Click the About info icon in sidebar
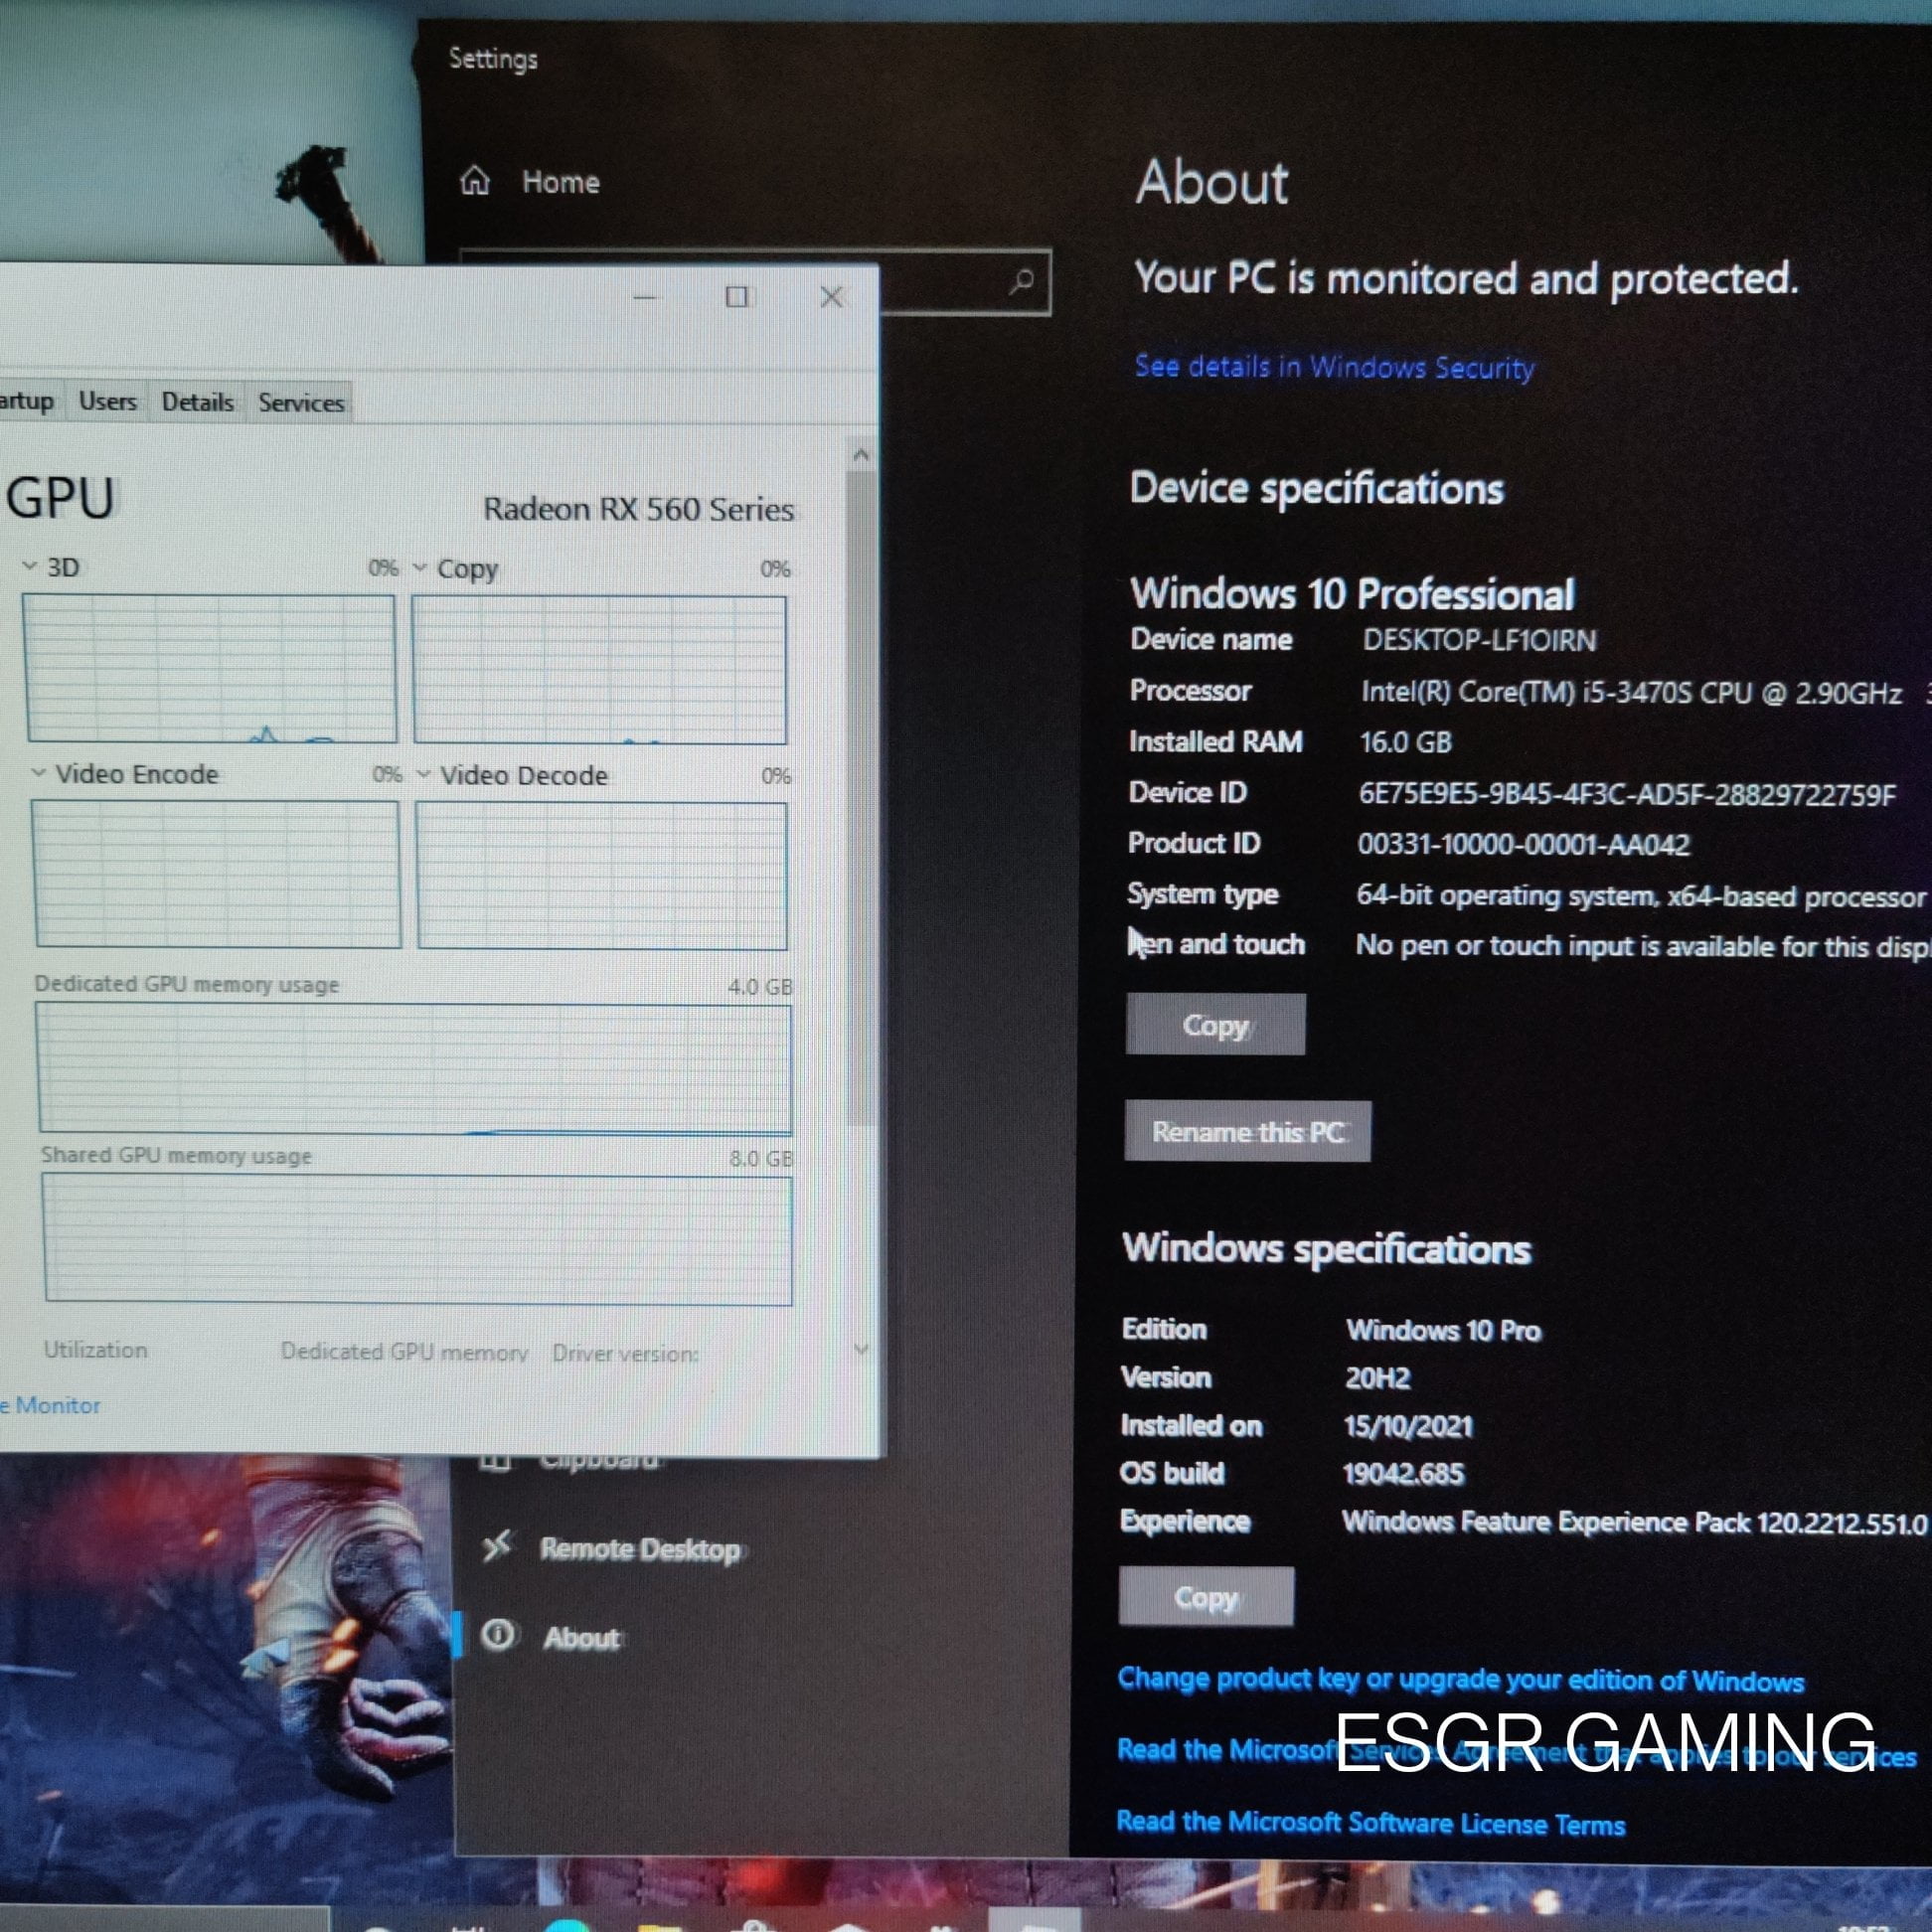The image size is (1932, 1932). point(498,1635)
